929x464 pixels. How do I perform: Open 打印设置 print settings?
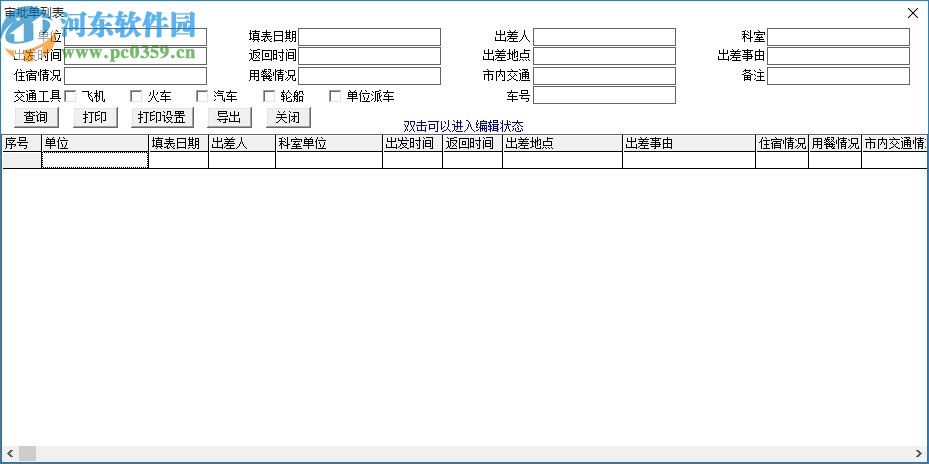click(x=162, y=117)
